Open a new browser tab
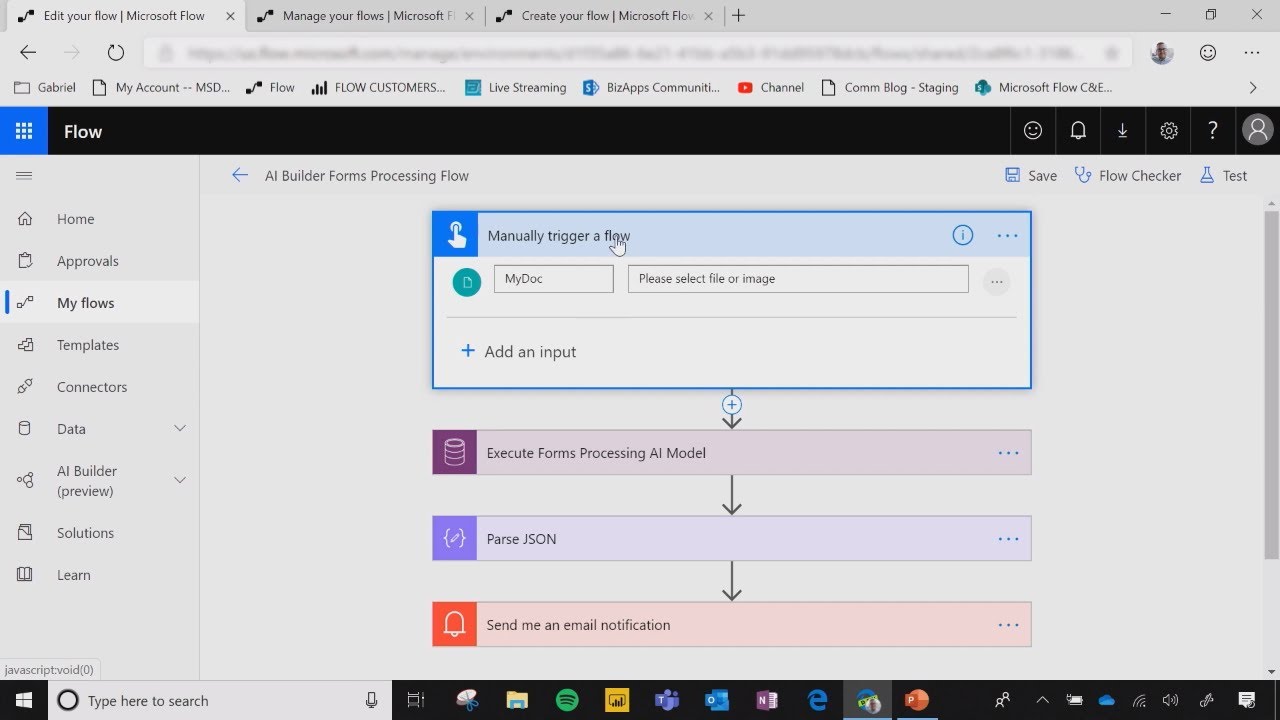Viewport: 1280px width, 720px height. point(739,15)
